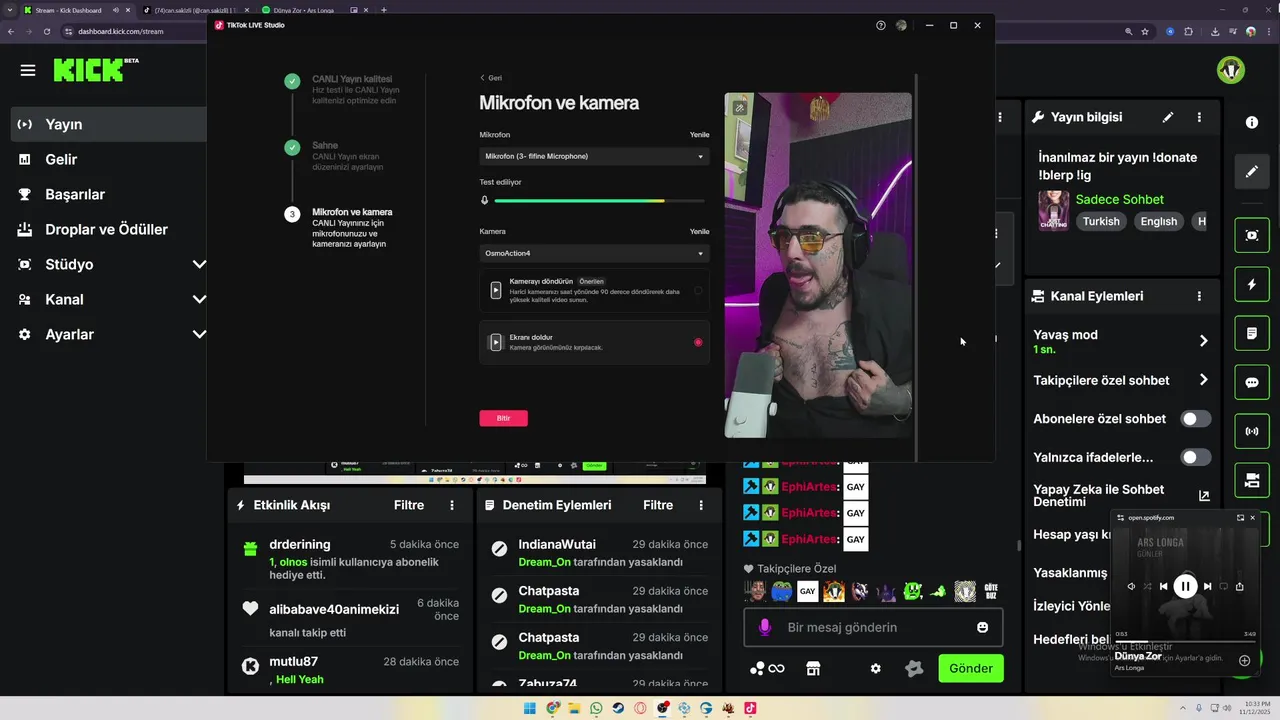This screenshot has width=1280, height=720.
Task: Open Kanal Eylemleri three-dot menu
Action: (x=1199, y=296)
